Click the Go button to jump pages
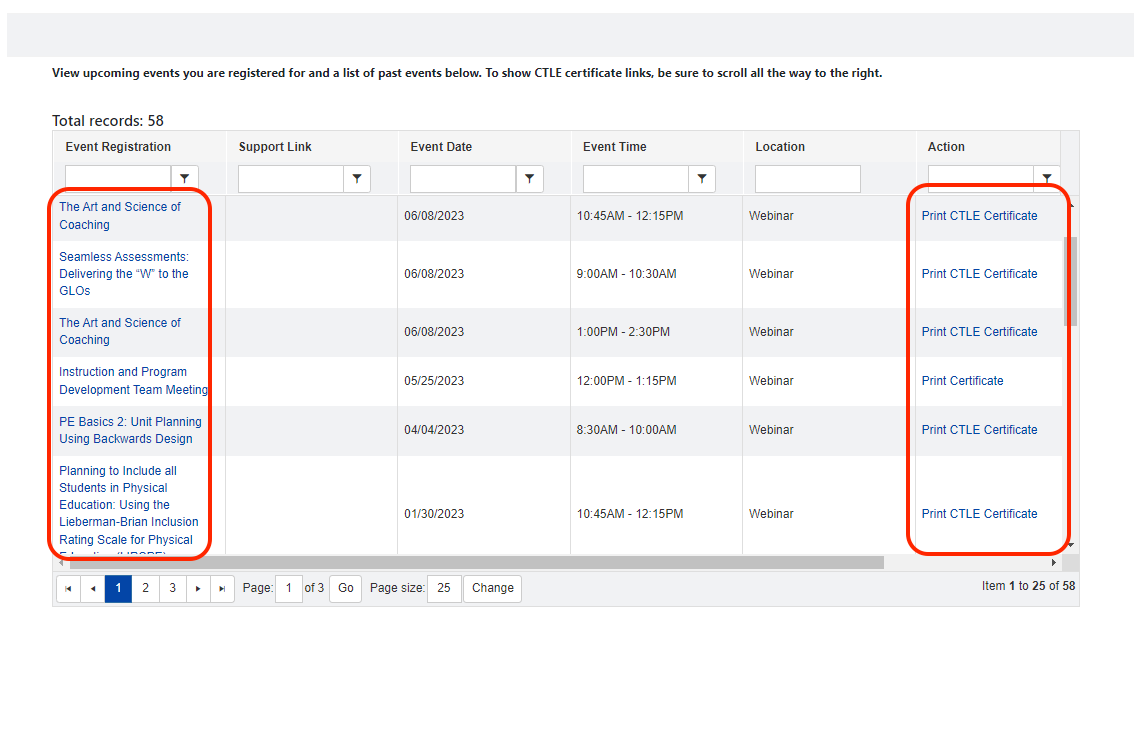Viewport: 1142px width, 745px height. (345, 589)
